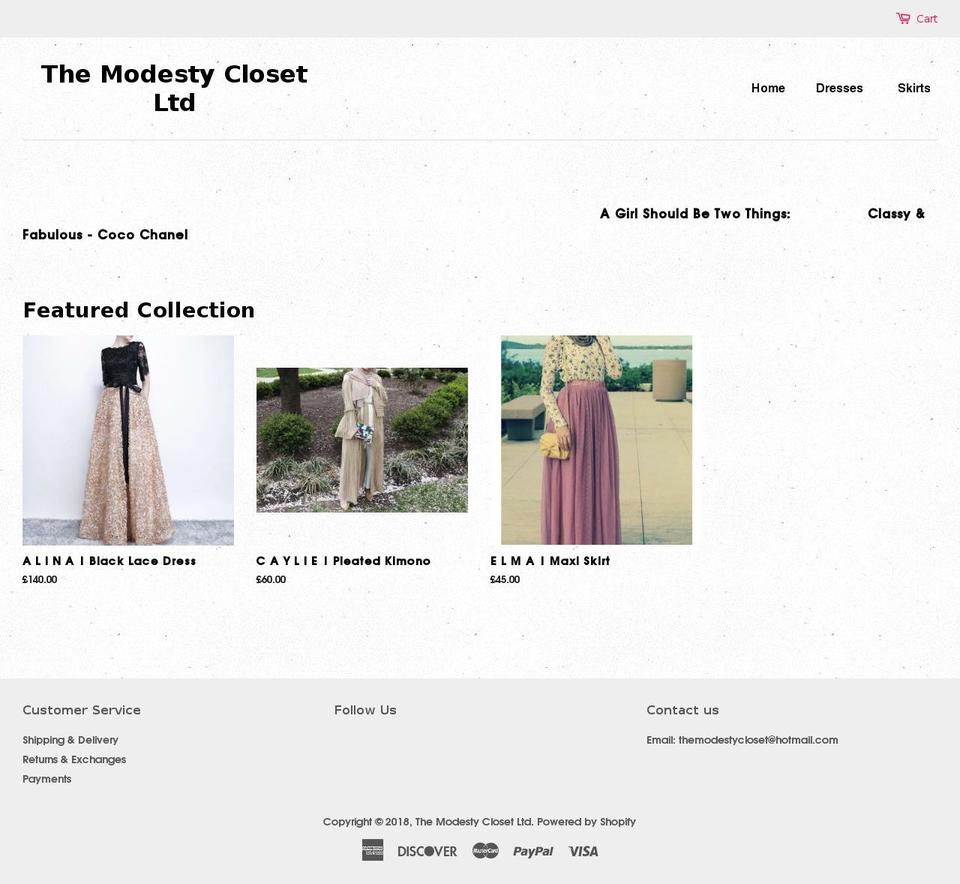The height and width of the screenshot is (884, 960).
Task: Click the MasterCard payment icon
Action: [486, 850]
